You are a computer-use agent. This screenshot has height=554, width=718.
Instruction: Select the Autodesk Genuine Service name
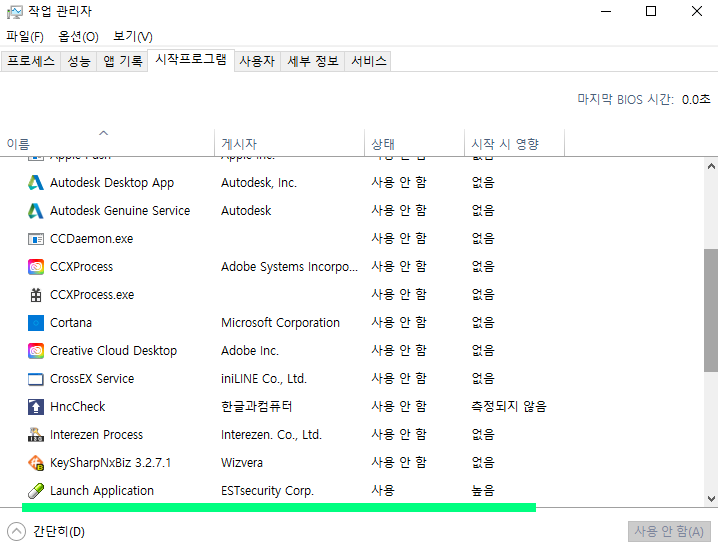(120, 211)
